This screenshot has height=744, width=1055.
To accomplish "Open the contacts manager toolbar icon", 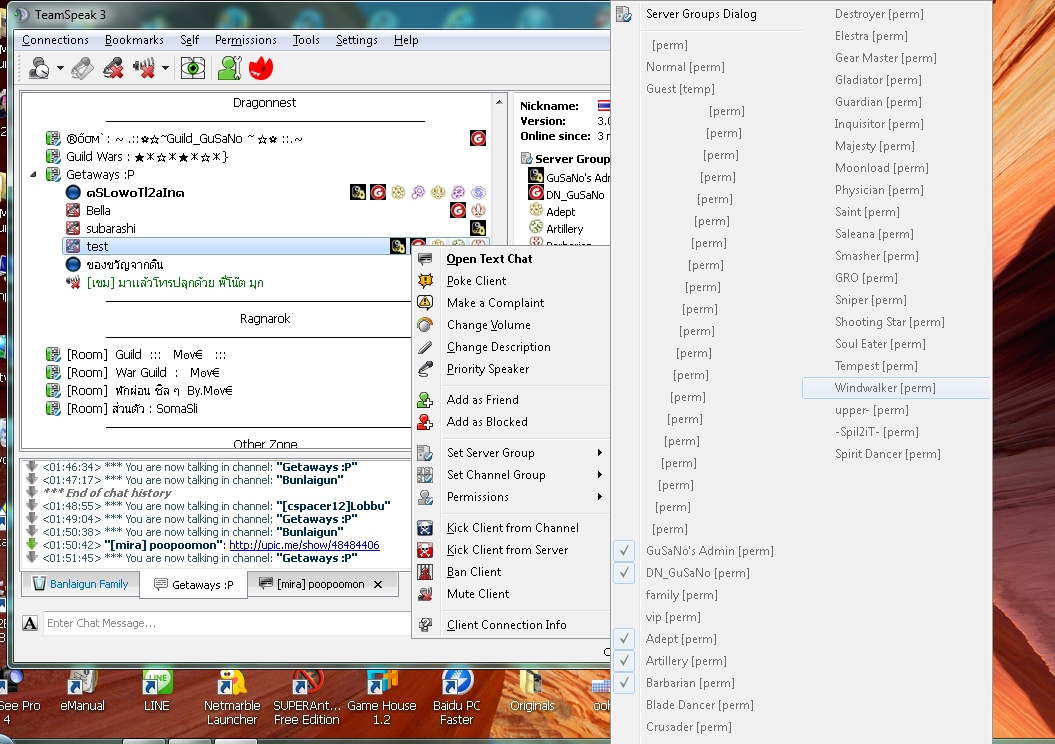I will [229, 68].
